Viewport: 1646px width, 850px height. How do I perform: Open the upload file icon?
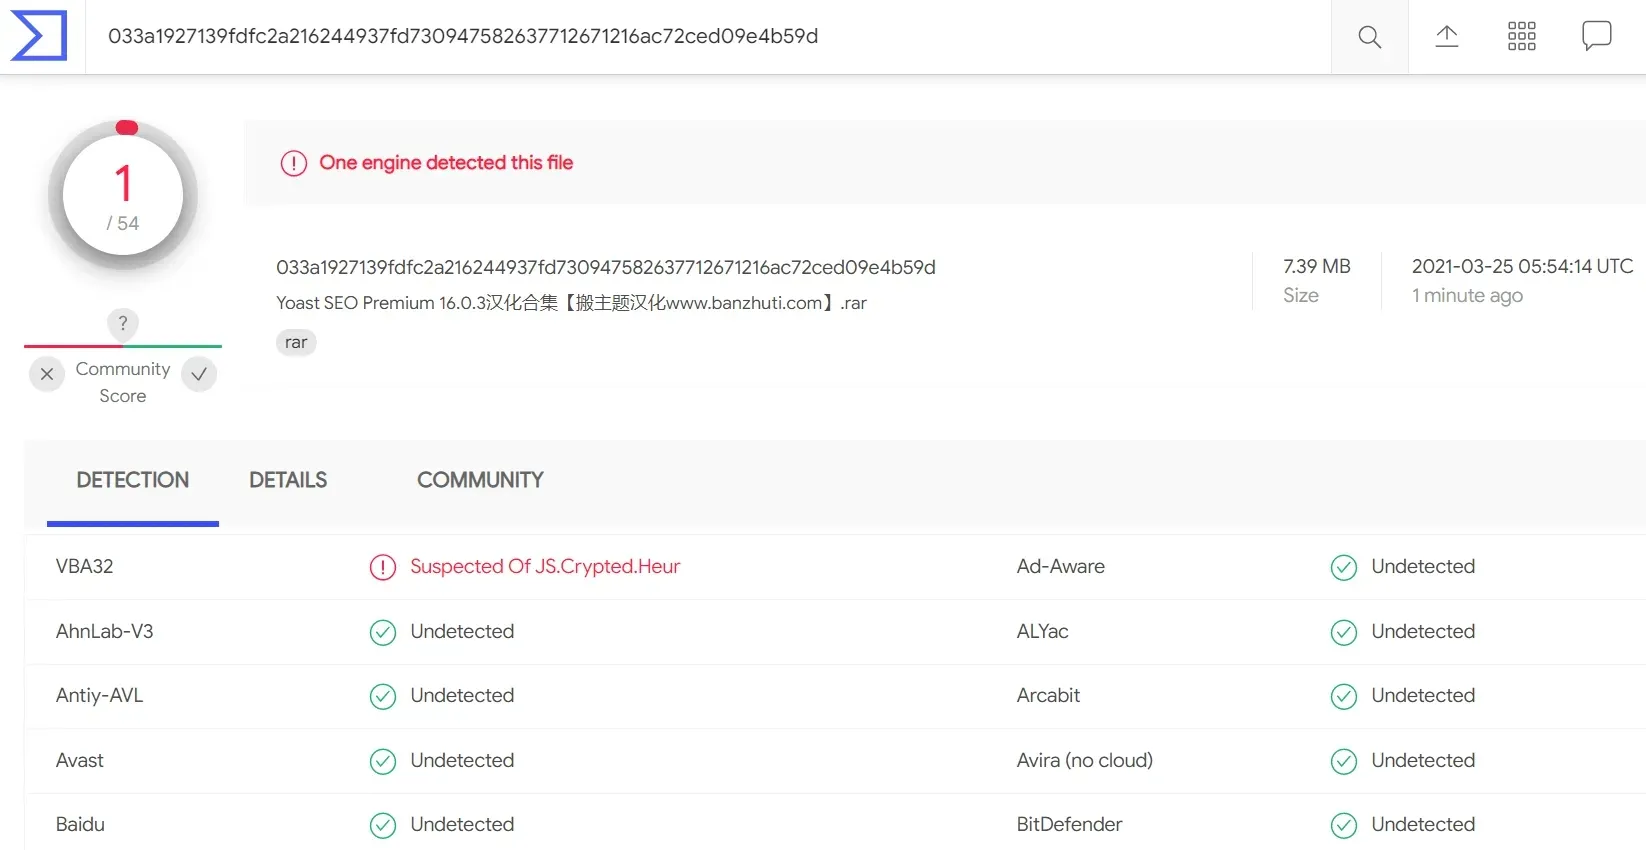1446,37
